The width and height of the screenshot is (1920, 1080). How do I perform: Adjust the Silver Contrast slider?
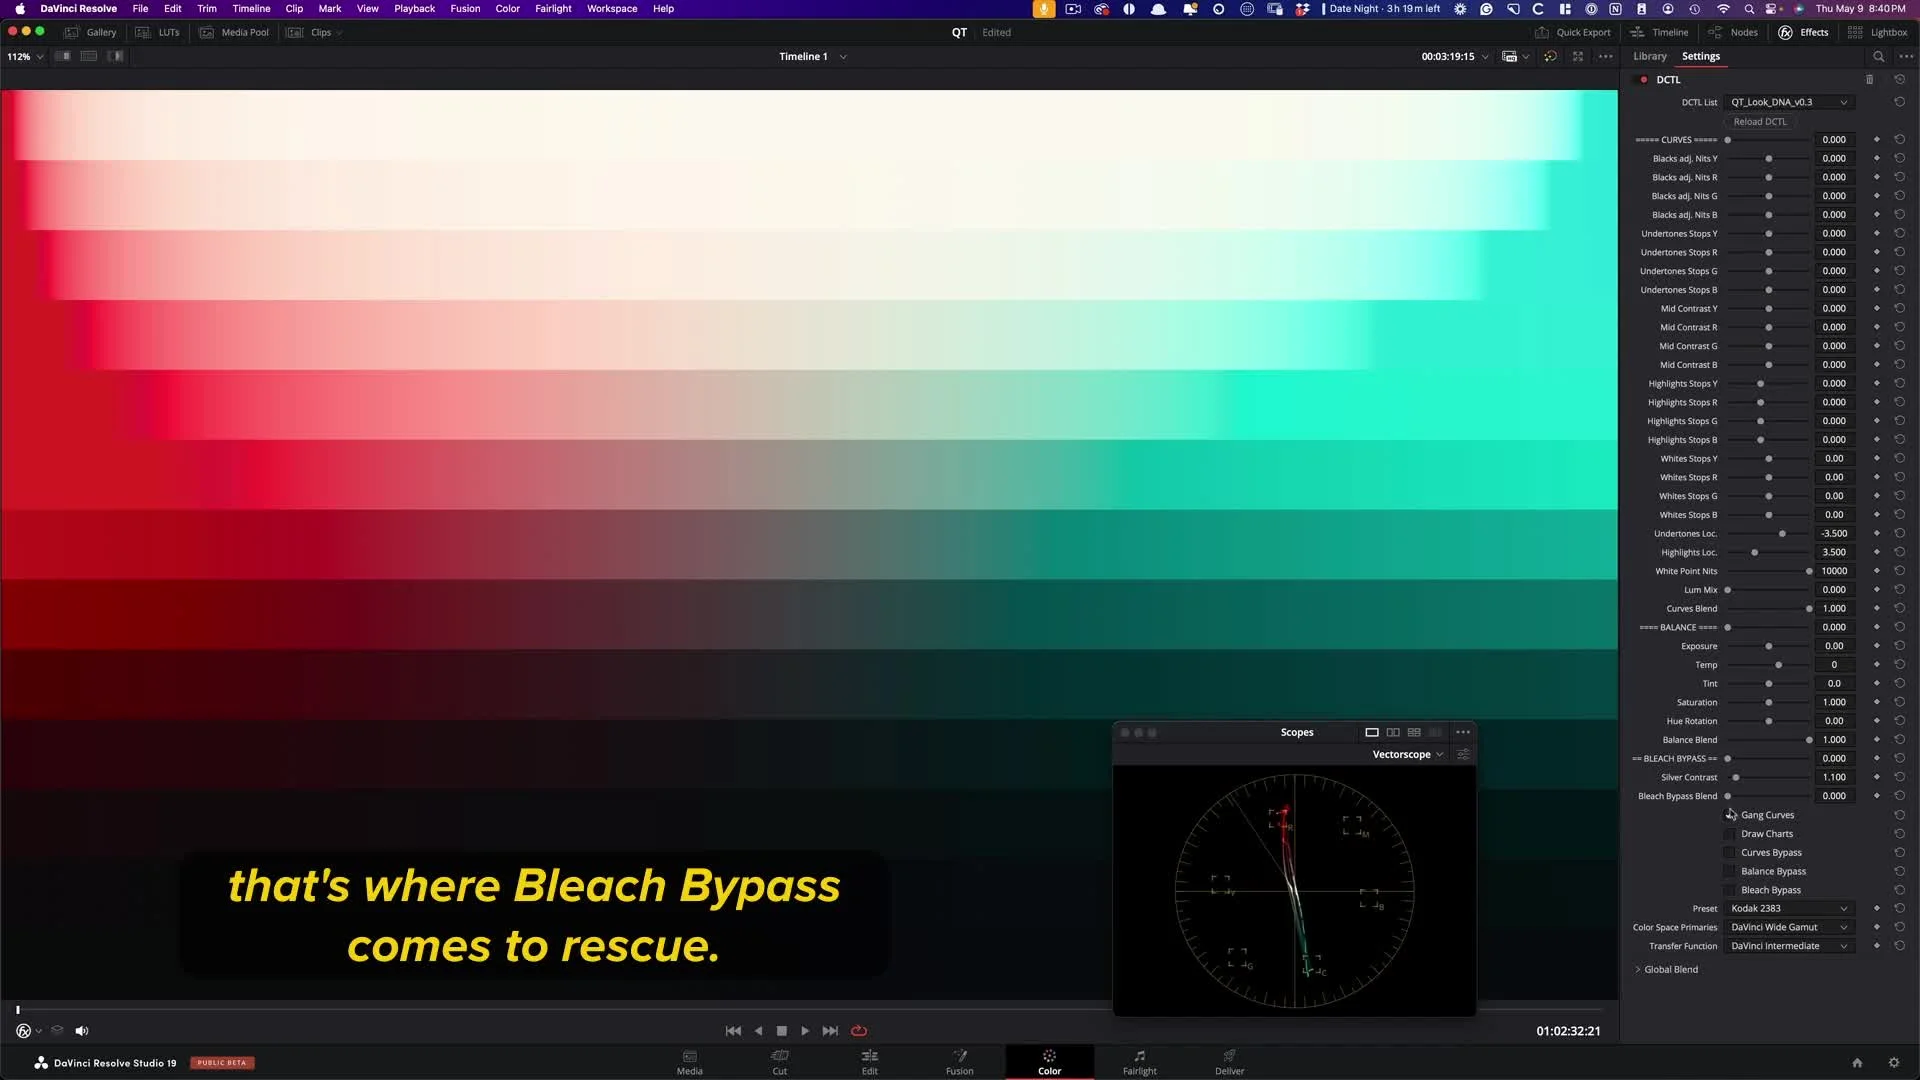[1737, 778]
